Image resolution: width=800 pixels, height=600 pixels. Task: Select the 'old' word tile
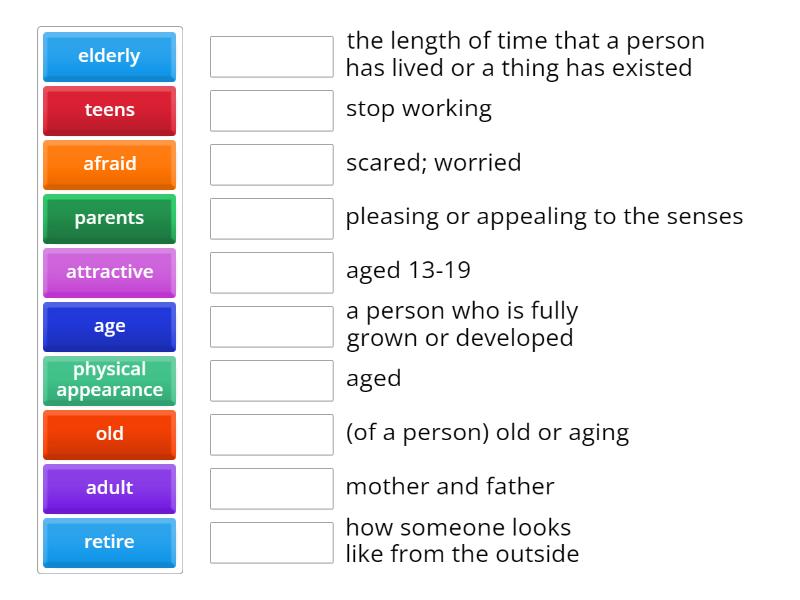click(109, 434)
